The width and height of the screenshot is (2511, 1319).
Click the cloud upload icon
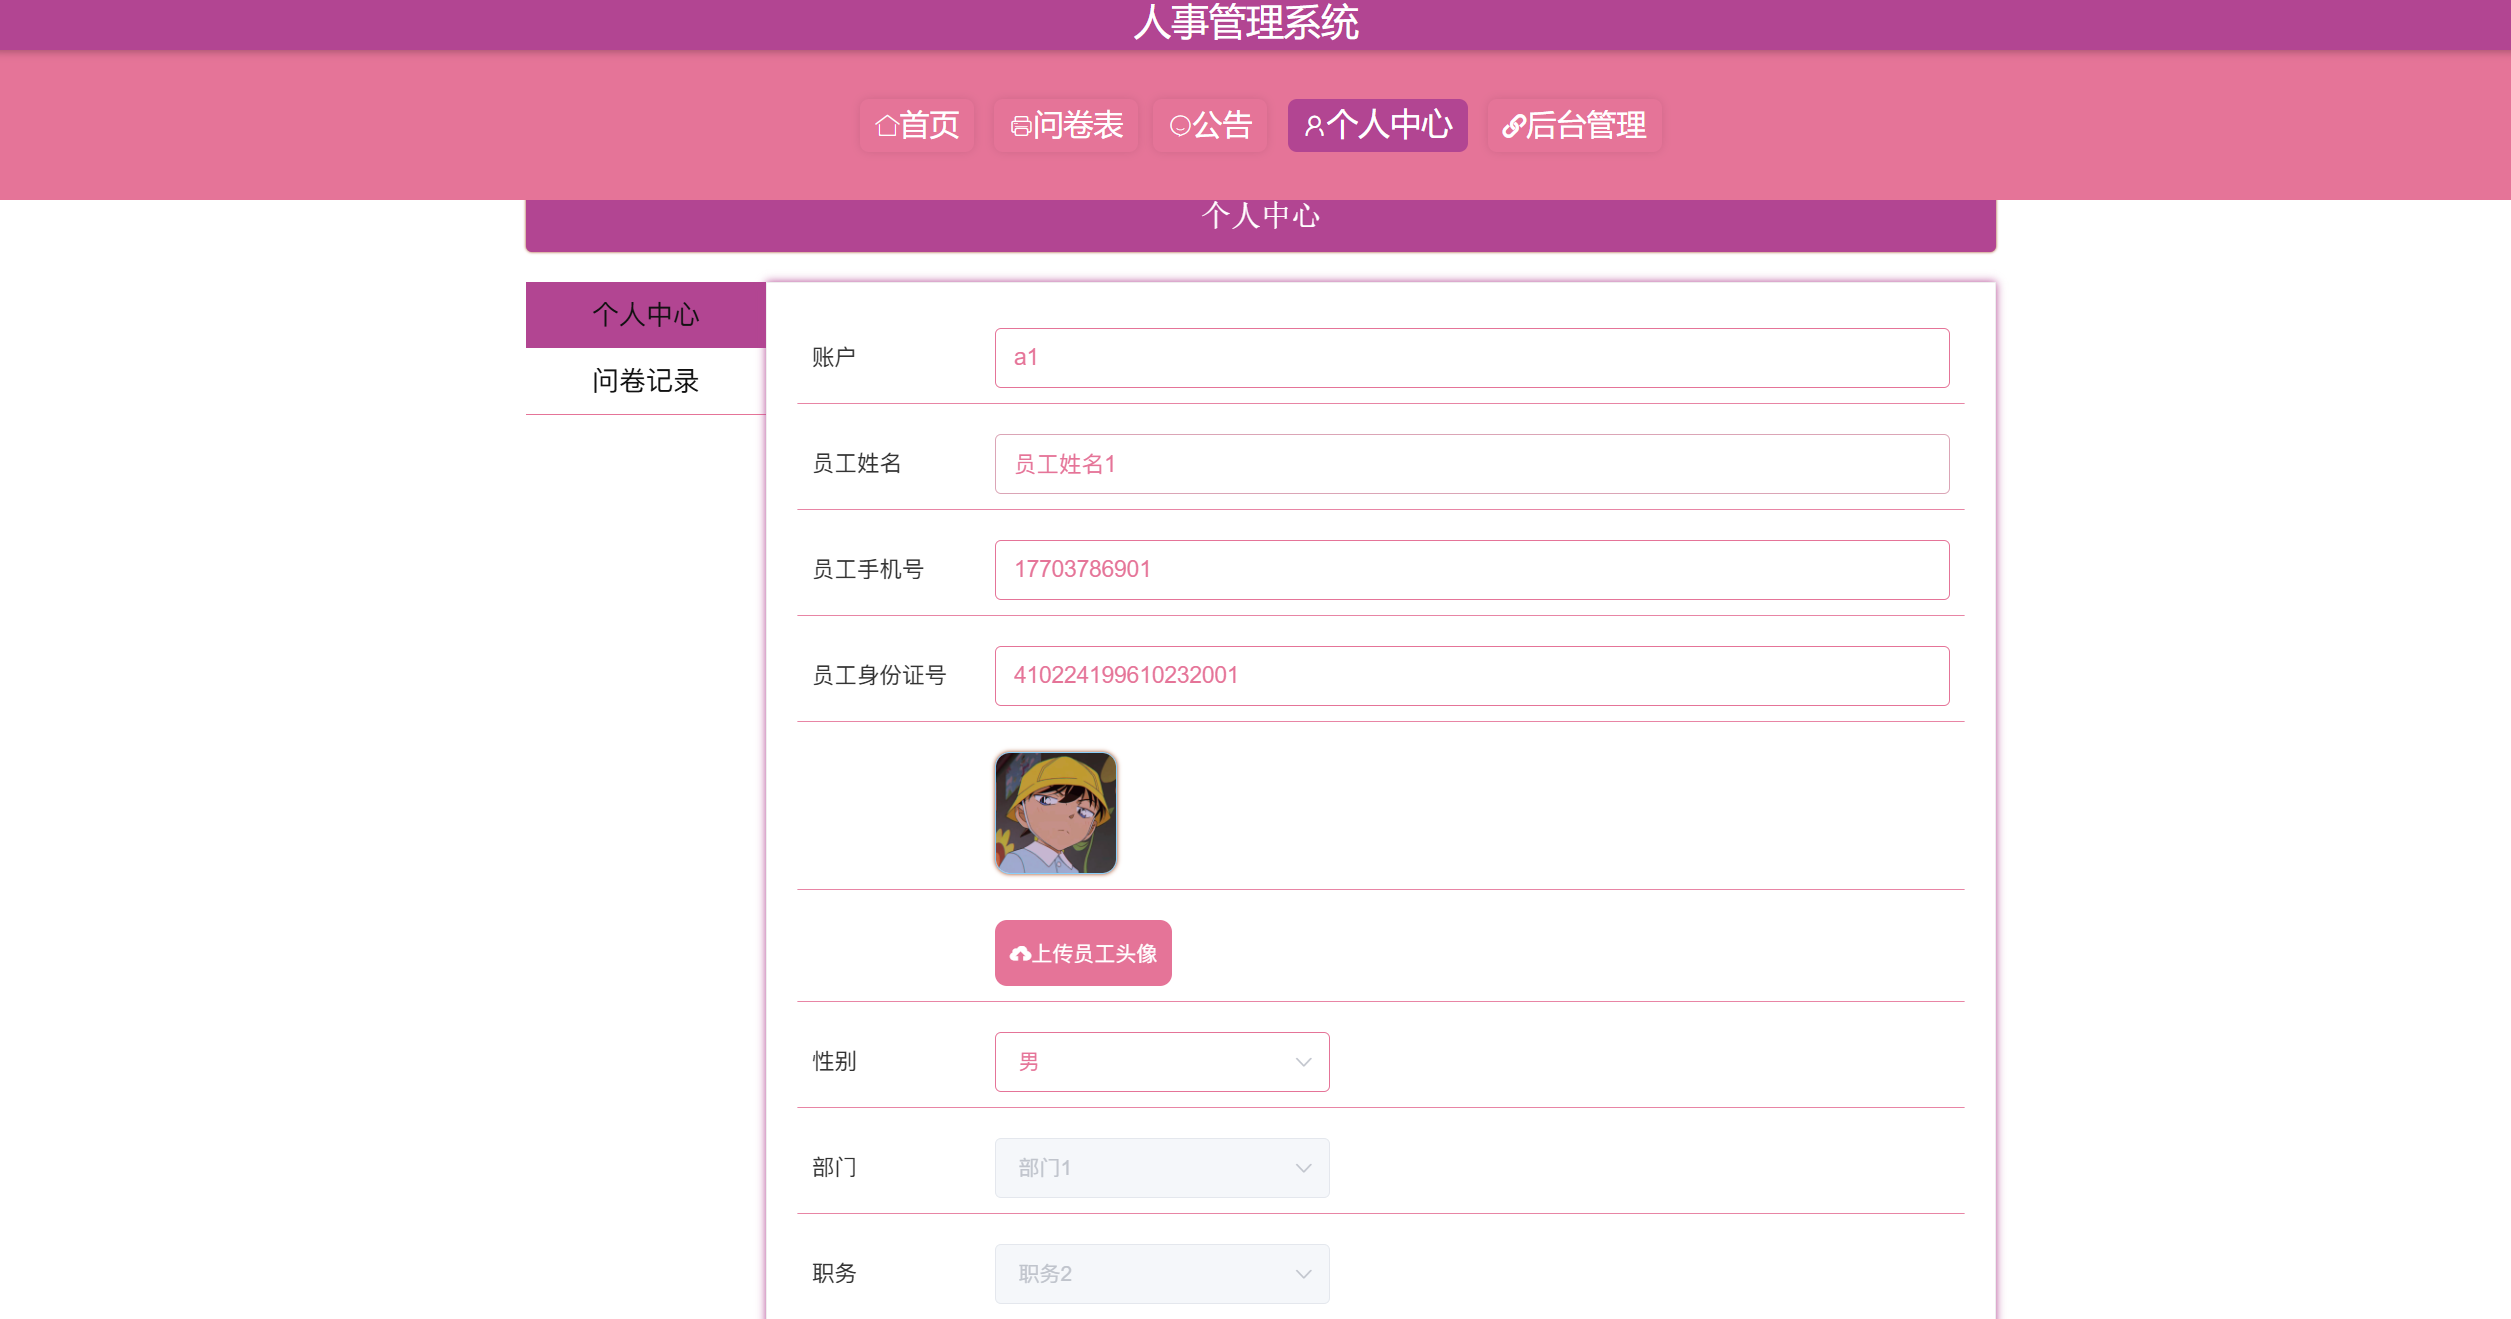point(1020,954)
